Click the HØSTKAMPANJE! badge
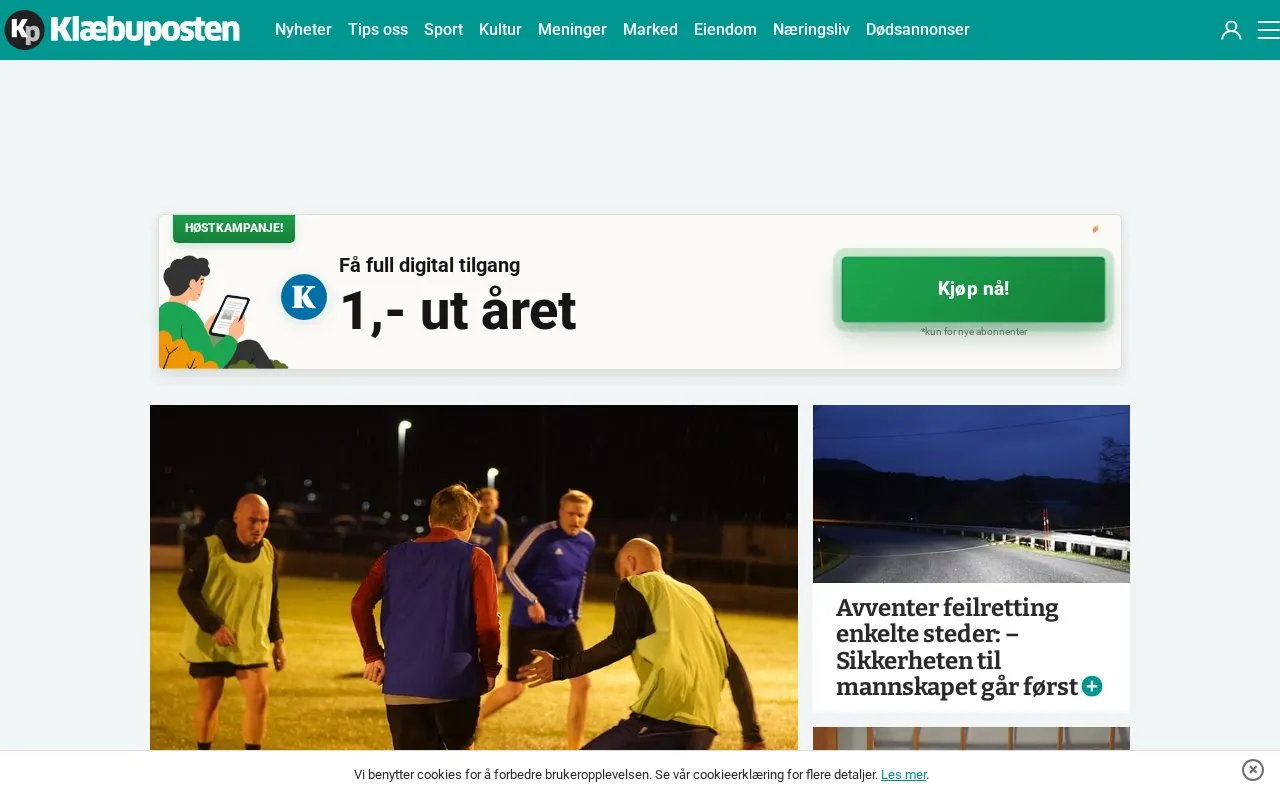 [234, 228]
